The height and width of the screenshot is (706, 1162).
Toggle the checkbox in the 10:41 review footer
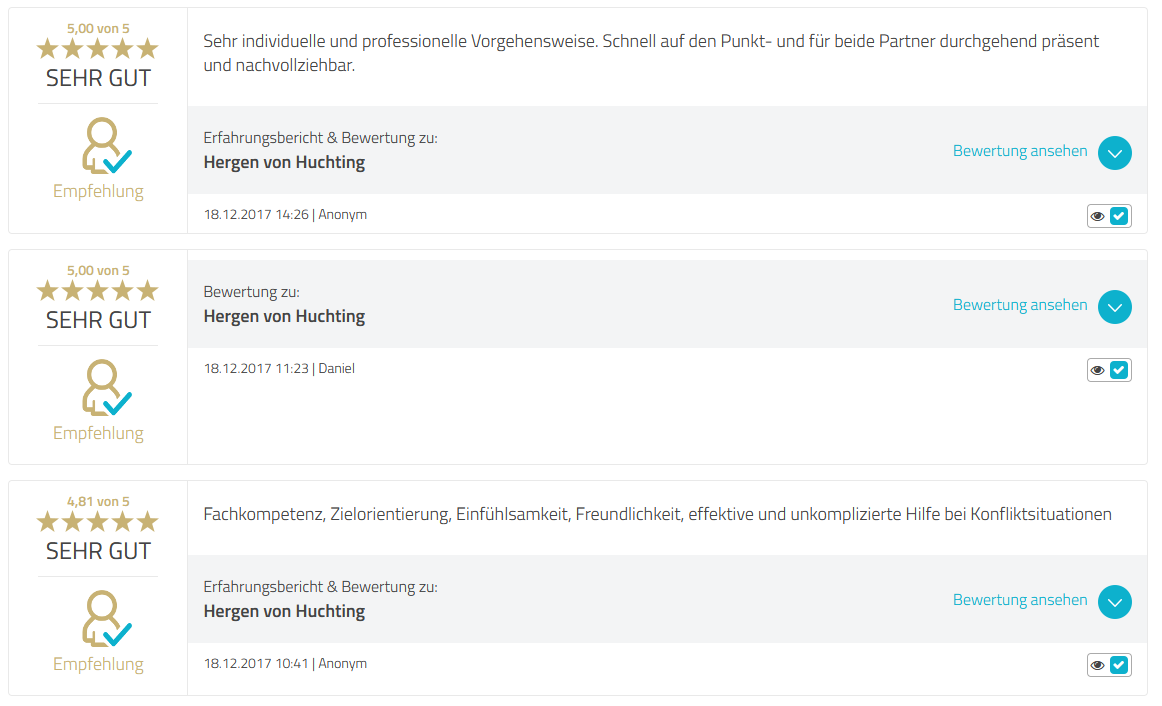[1119, 665]
